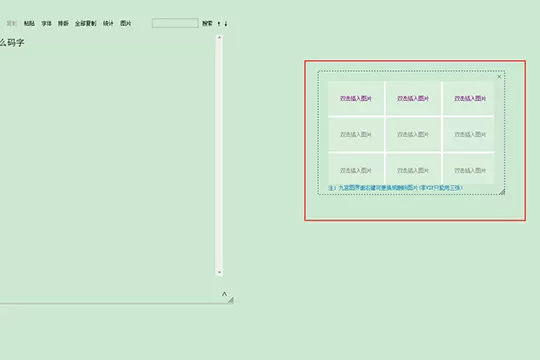Collapse the editor with the caret icon
This screenshot has height=360, width=540.
click(224, 294)
